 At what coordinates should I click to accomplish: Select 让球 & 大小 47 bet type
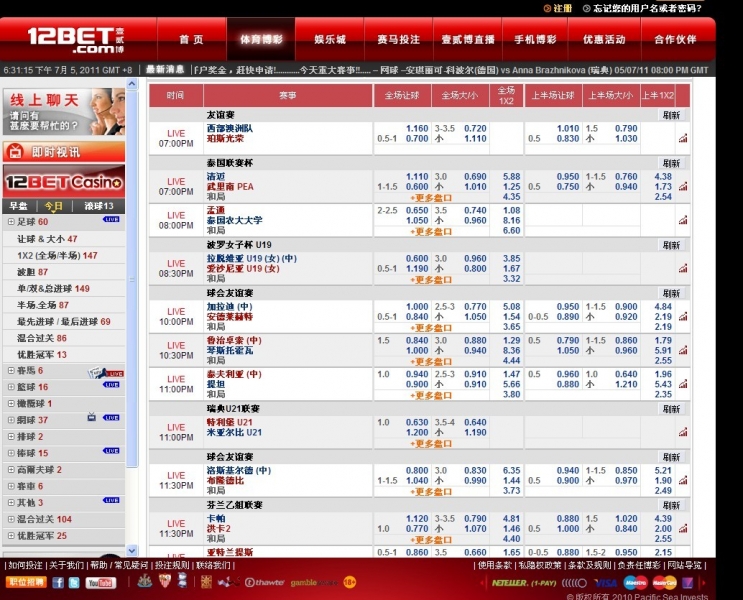point(47,239)
